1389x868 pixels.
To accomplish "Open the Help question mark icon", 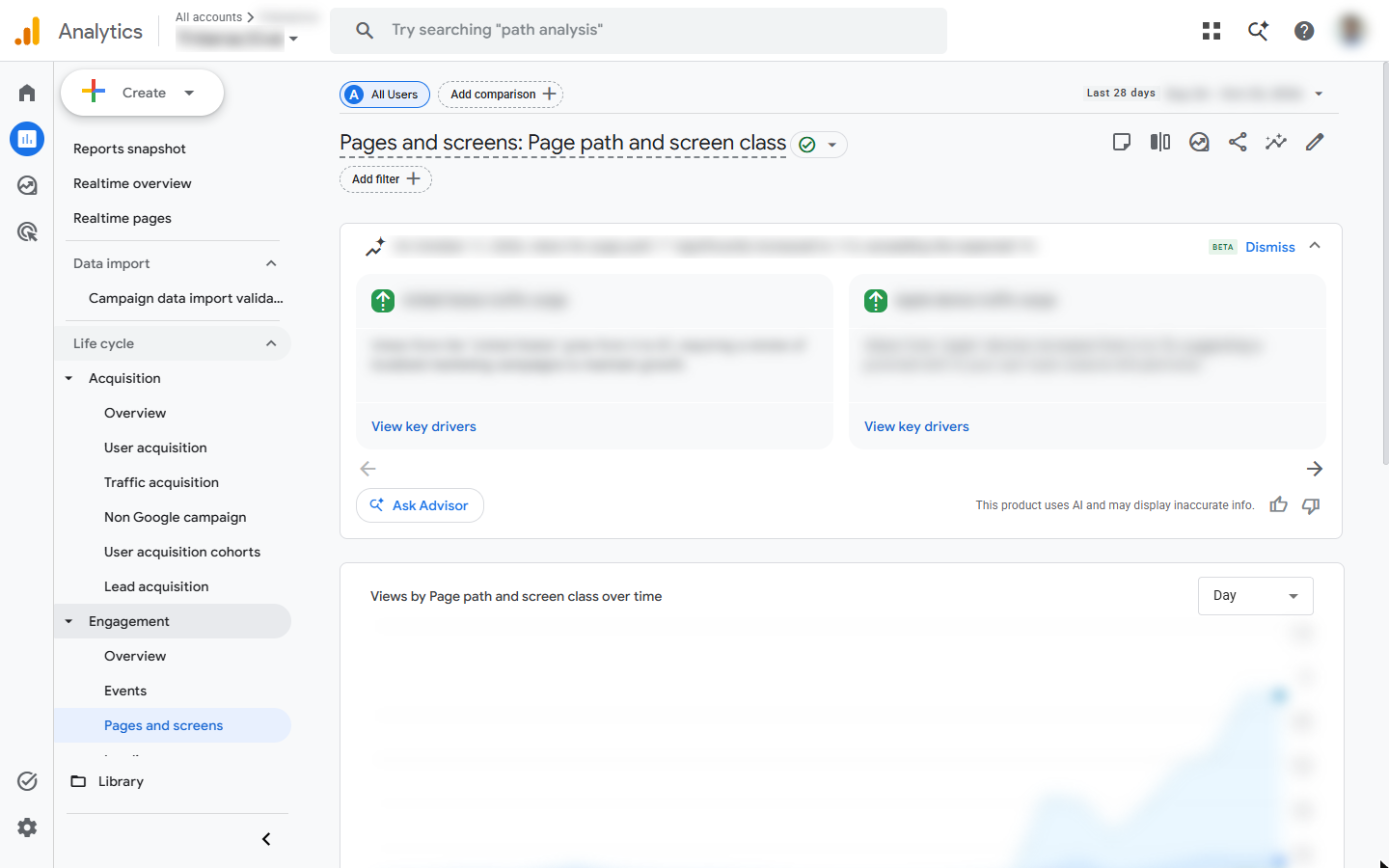I will click(1304, 31).
